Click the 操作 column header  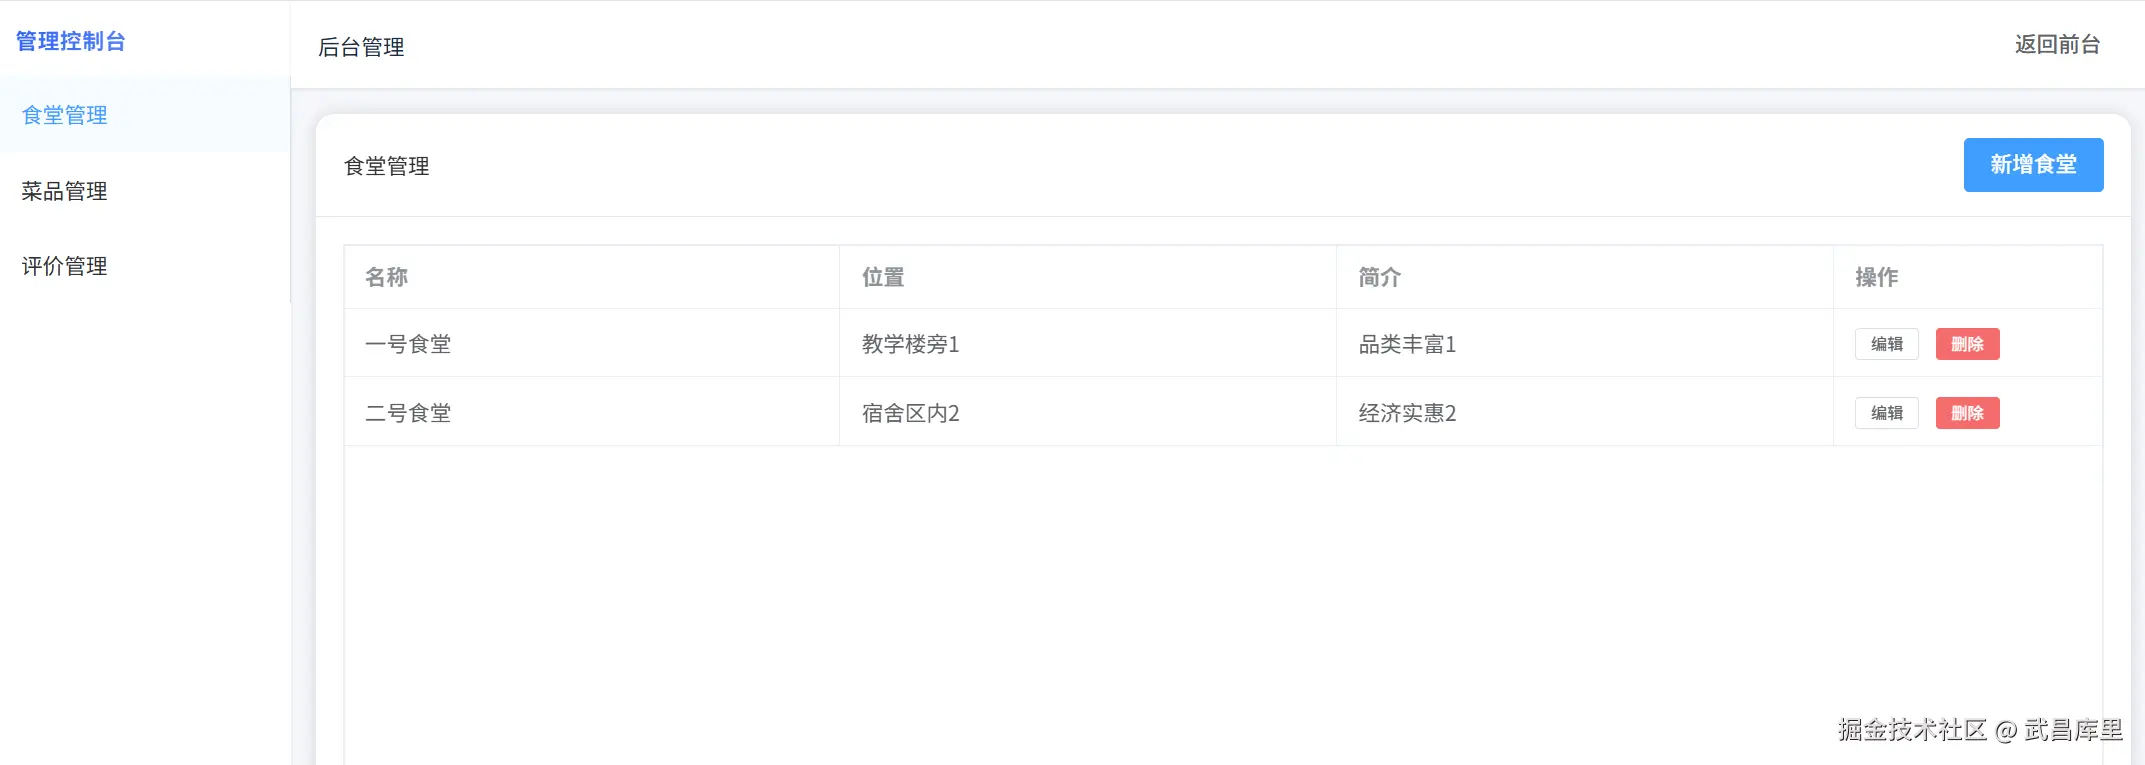[1968, 277]
